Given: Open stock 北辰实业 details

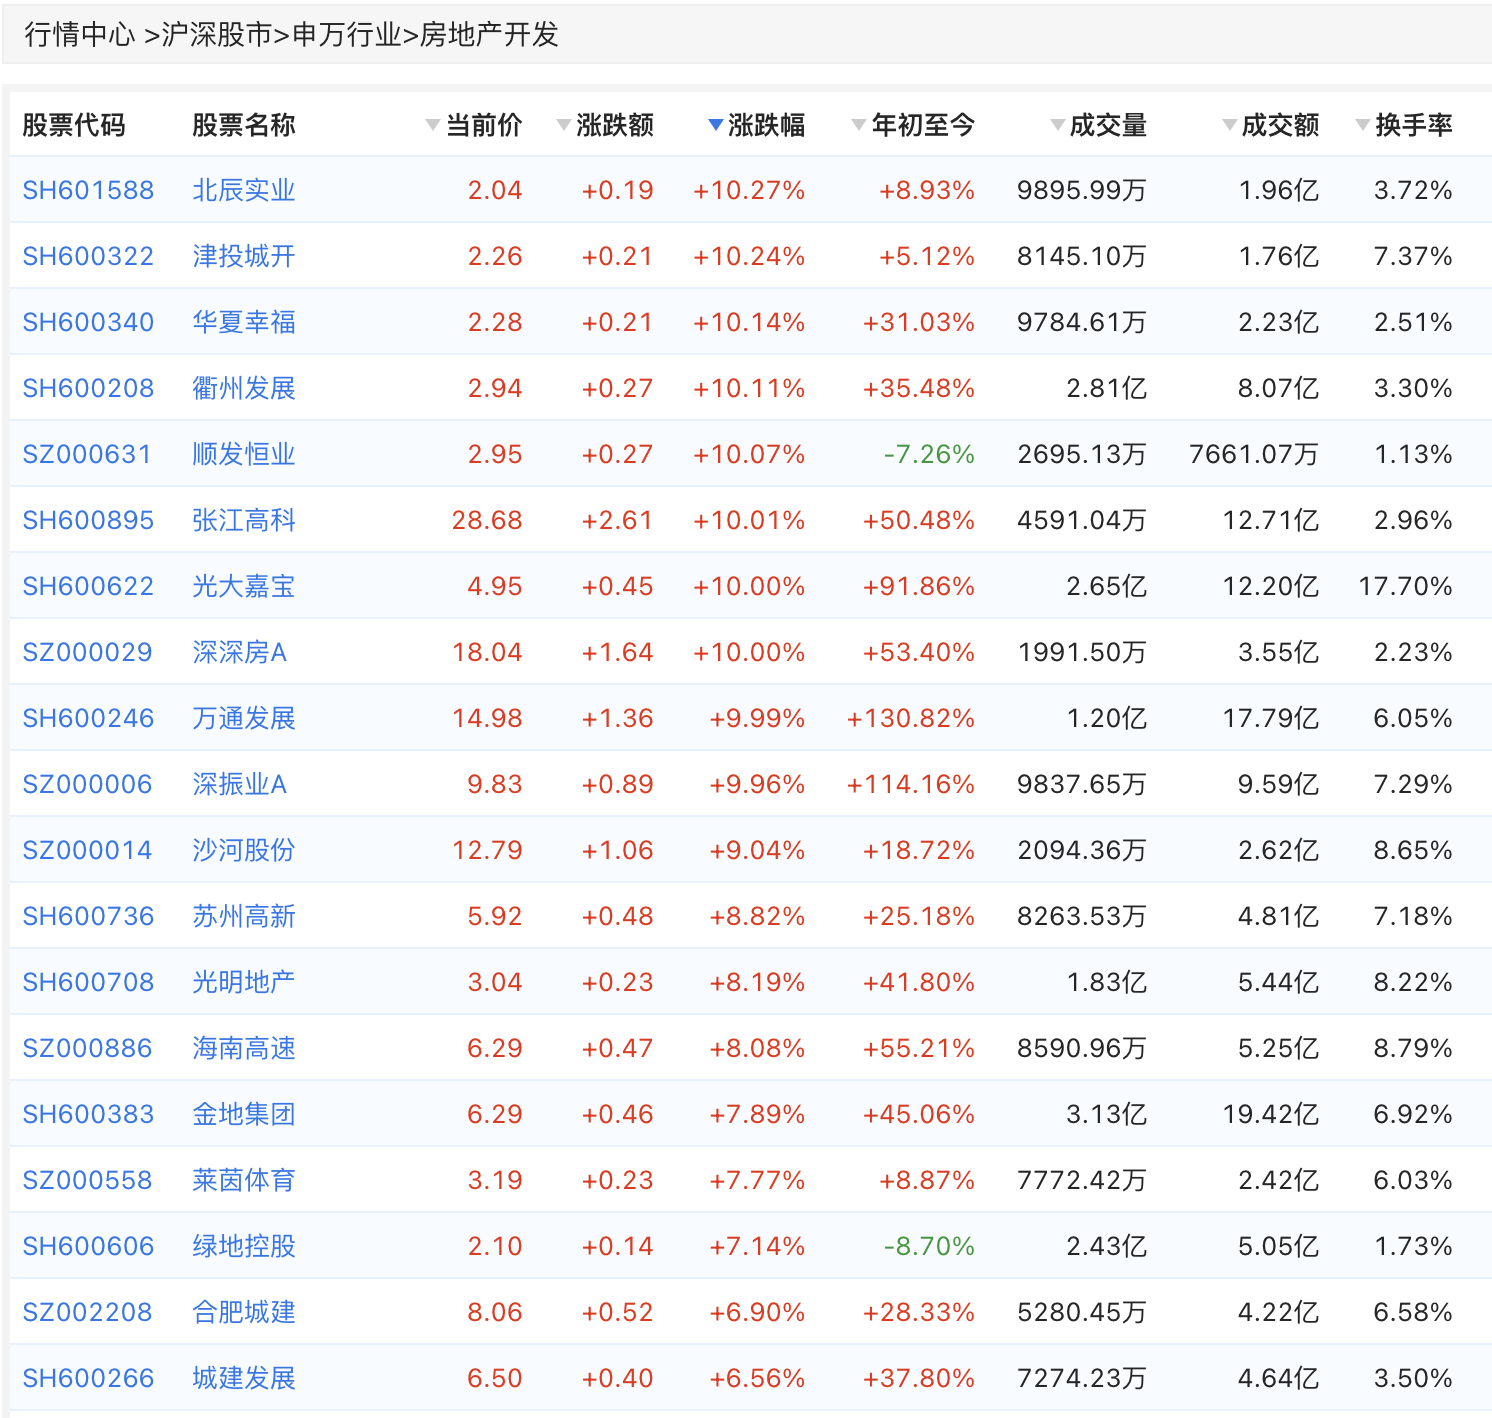Looking at the screenshot, I should click(x=243, y=189).
